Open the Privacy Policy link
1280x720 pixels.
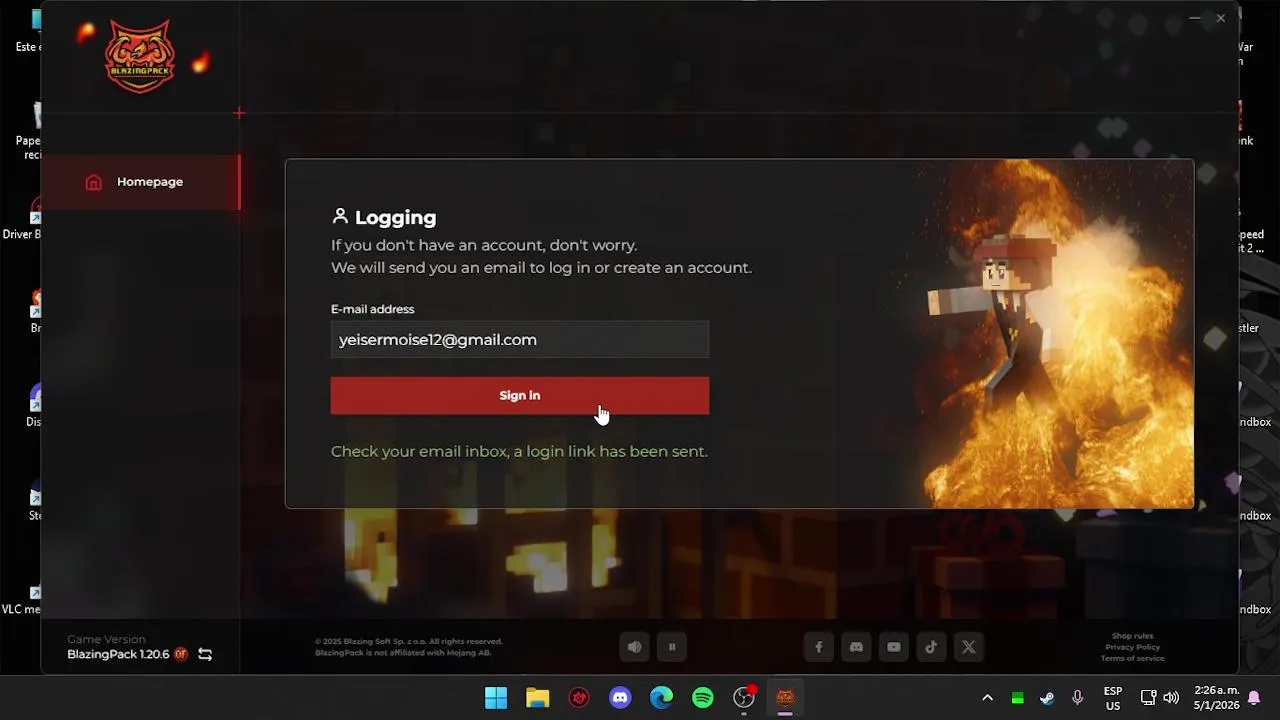(1133, 647)
